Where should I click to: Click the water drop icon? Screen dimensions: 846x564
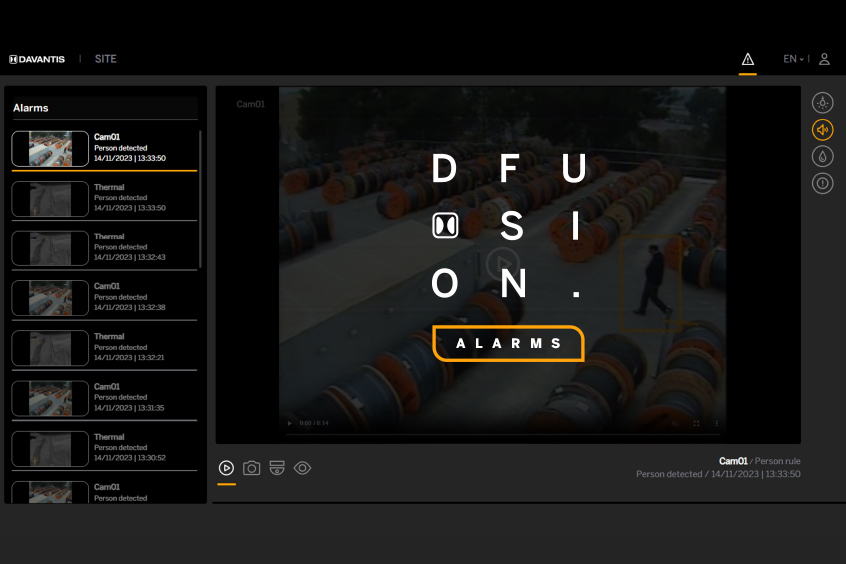pos(822,157)
